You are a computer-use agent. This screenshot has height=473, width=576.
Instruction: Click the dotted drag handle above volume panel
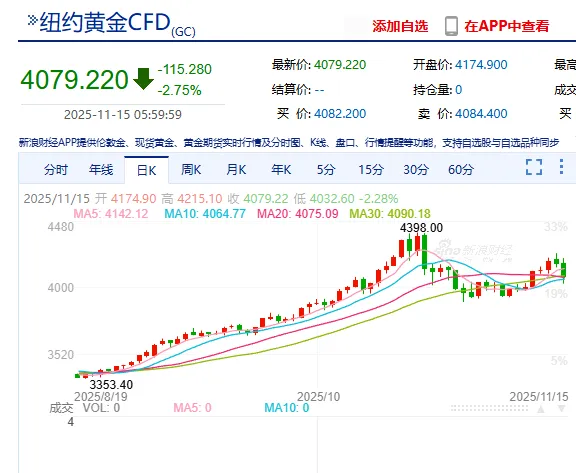point(489,408)
